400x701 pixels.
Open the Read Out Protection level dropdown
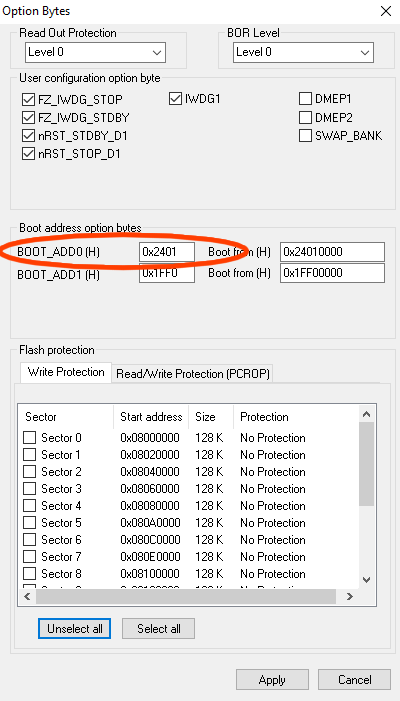click(x=95, y=52)
